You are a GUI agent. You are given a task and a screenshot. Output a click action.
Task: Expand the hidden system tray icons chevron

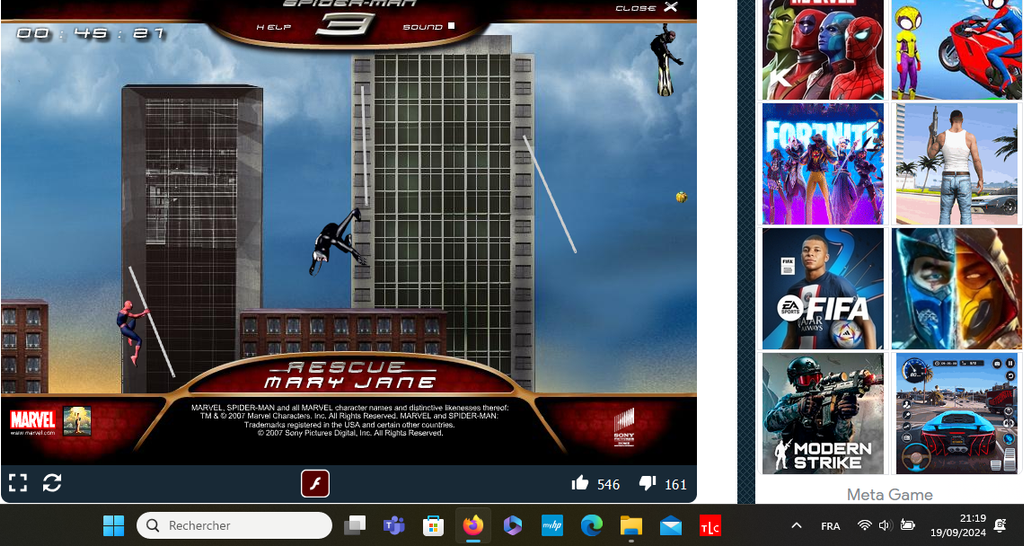[796, 525]
